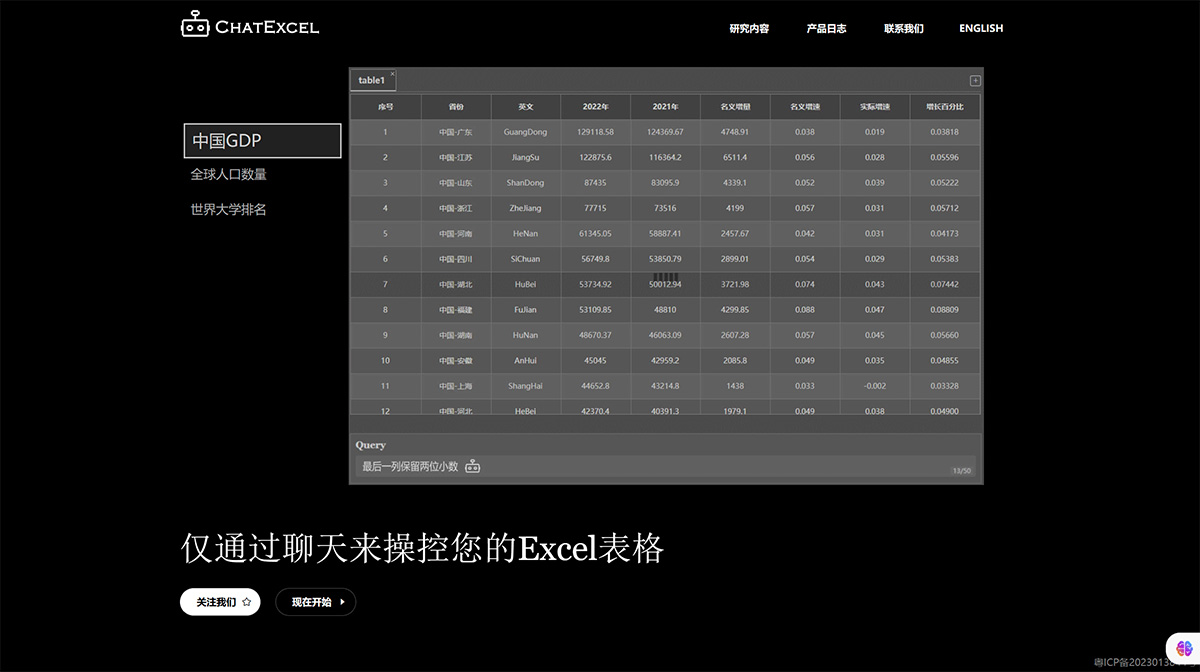Switch to the table1 tab
This screenshot has width=1200, height=672.
[x=371, y=80]
